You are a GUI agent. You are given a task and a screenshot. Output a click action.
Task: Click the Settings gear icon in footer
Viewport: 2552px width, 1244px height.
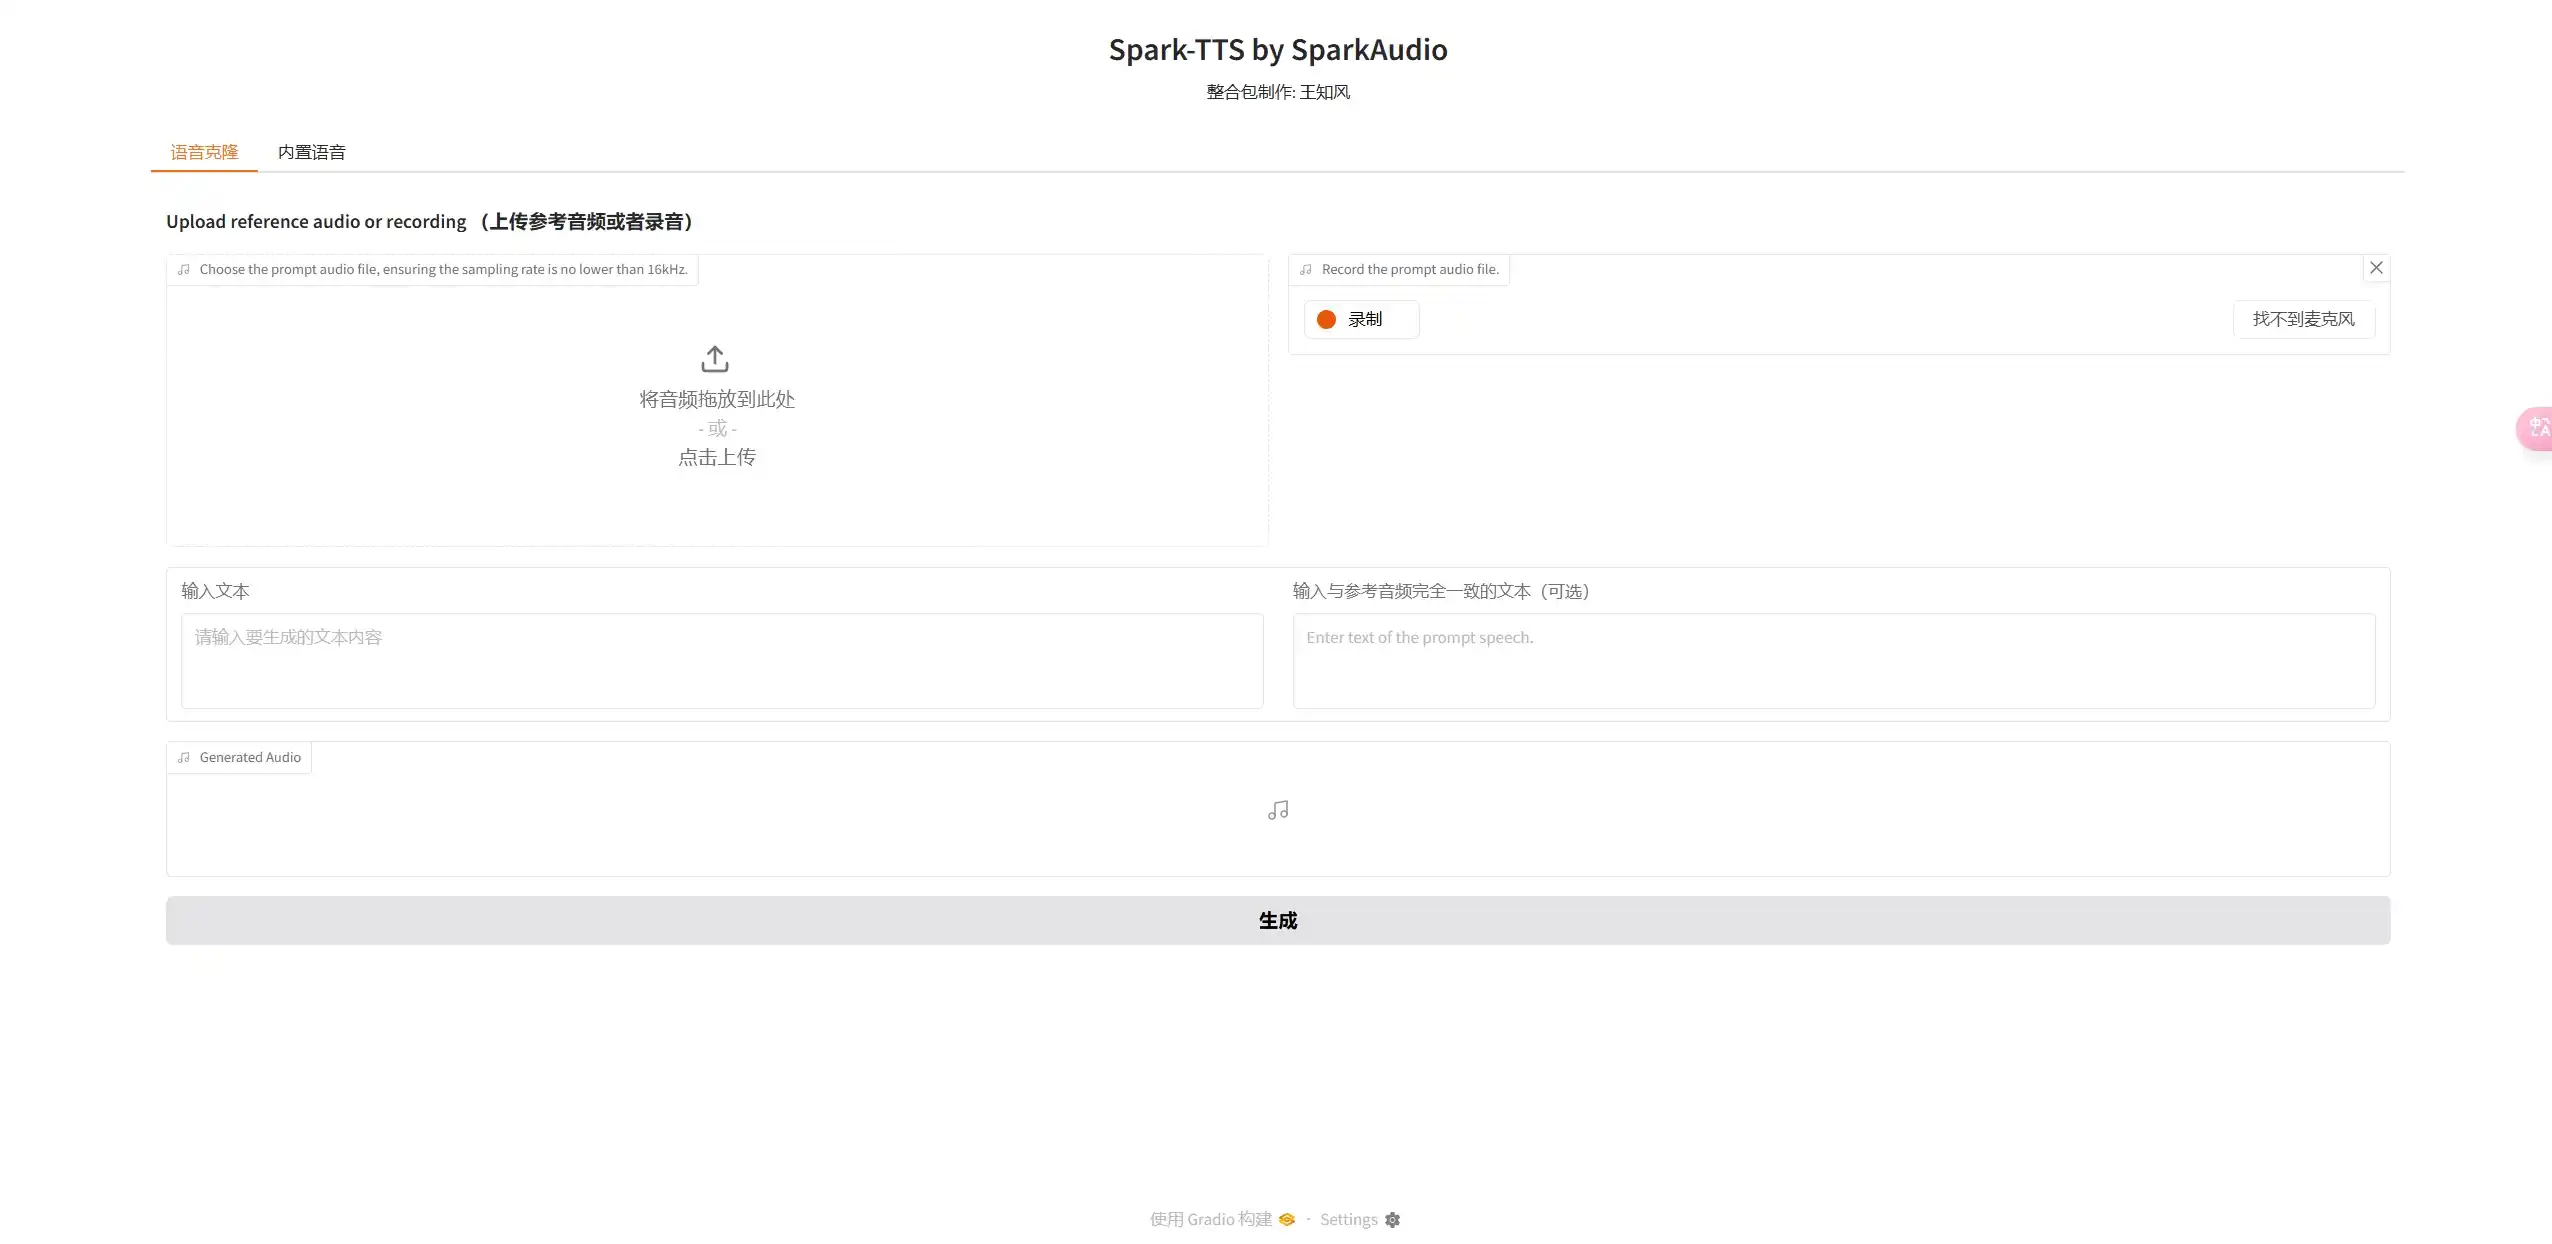click(x=1392, y=1220)
